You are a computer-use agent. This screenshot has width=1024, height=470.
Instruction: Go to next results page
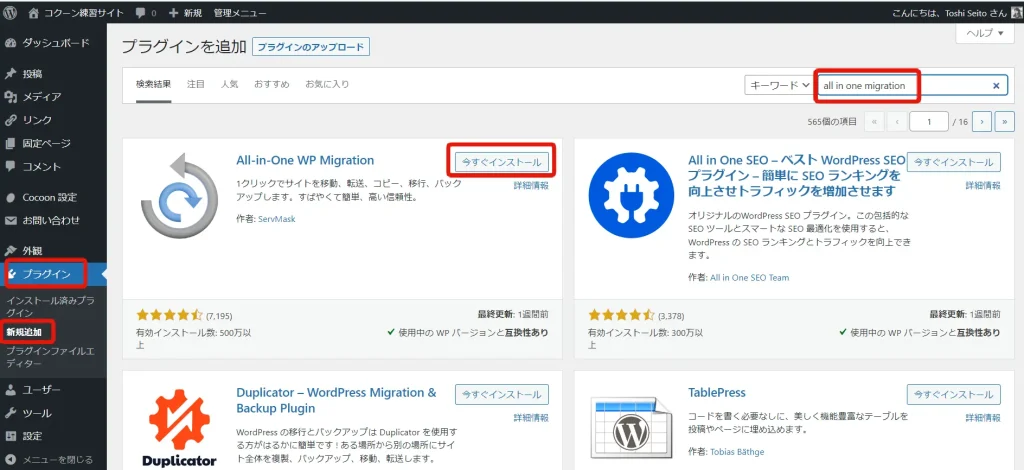click(982, 121)
